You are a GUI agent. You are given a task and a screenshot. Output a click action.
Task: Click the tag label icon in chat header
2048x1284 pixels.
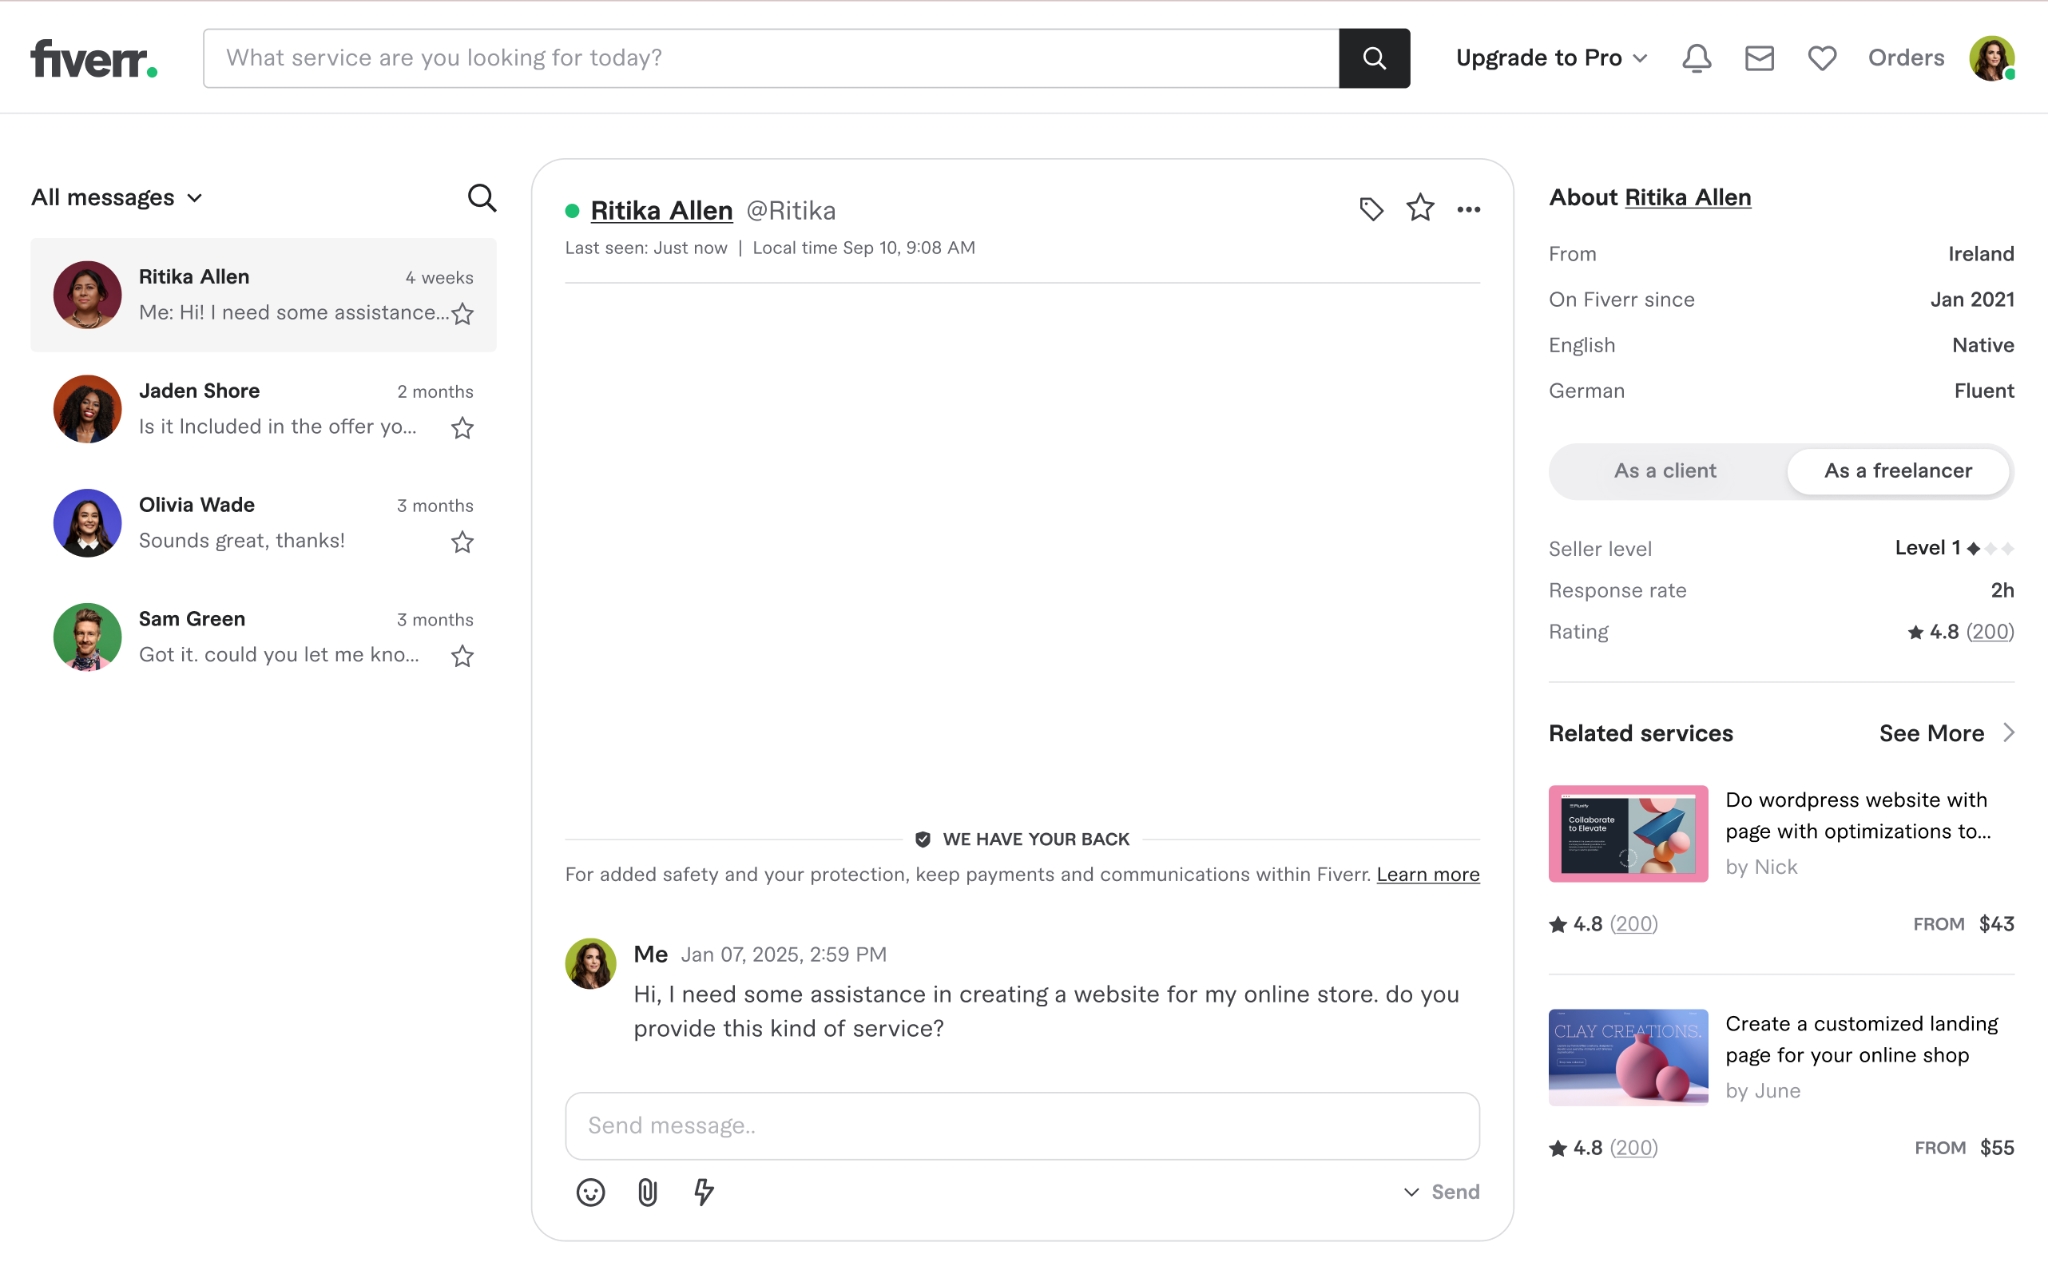pos(1371,209)
